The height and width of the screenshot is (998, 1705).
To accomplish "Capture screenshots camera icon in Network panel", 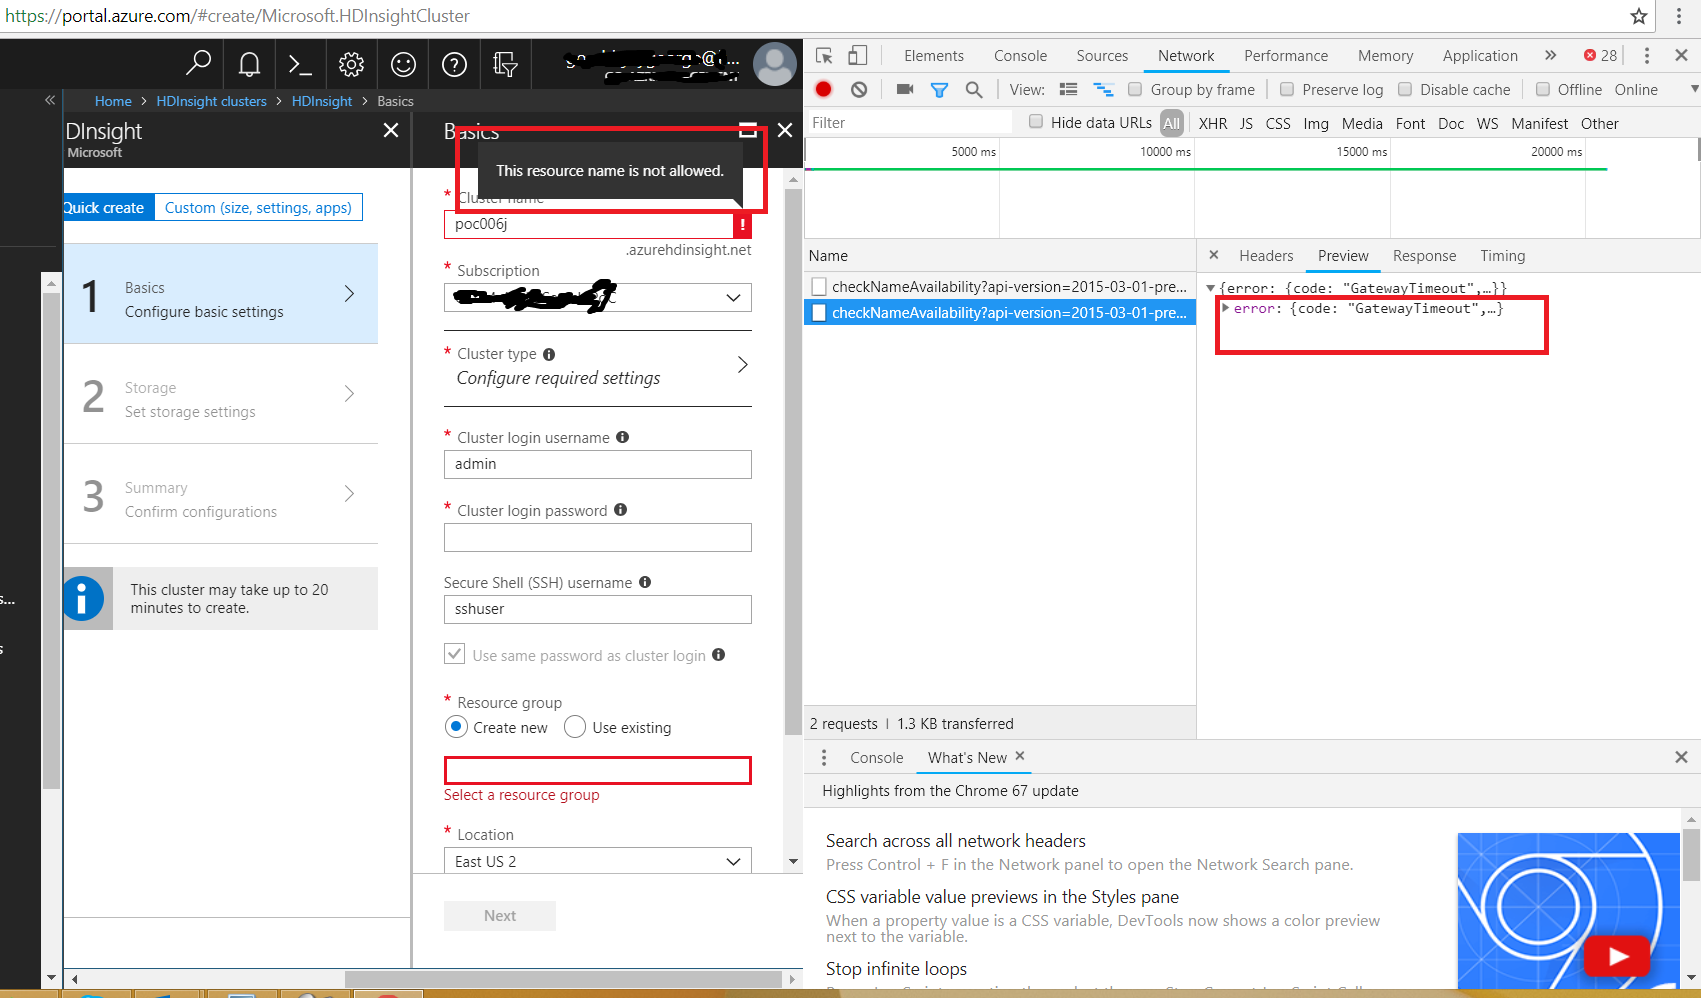I will click(x=905, y=89).
